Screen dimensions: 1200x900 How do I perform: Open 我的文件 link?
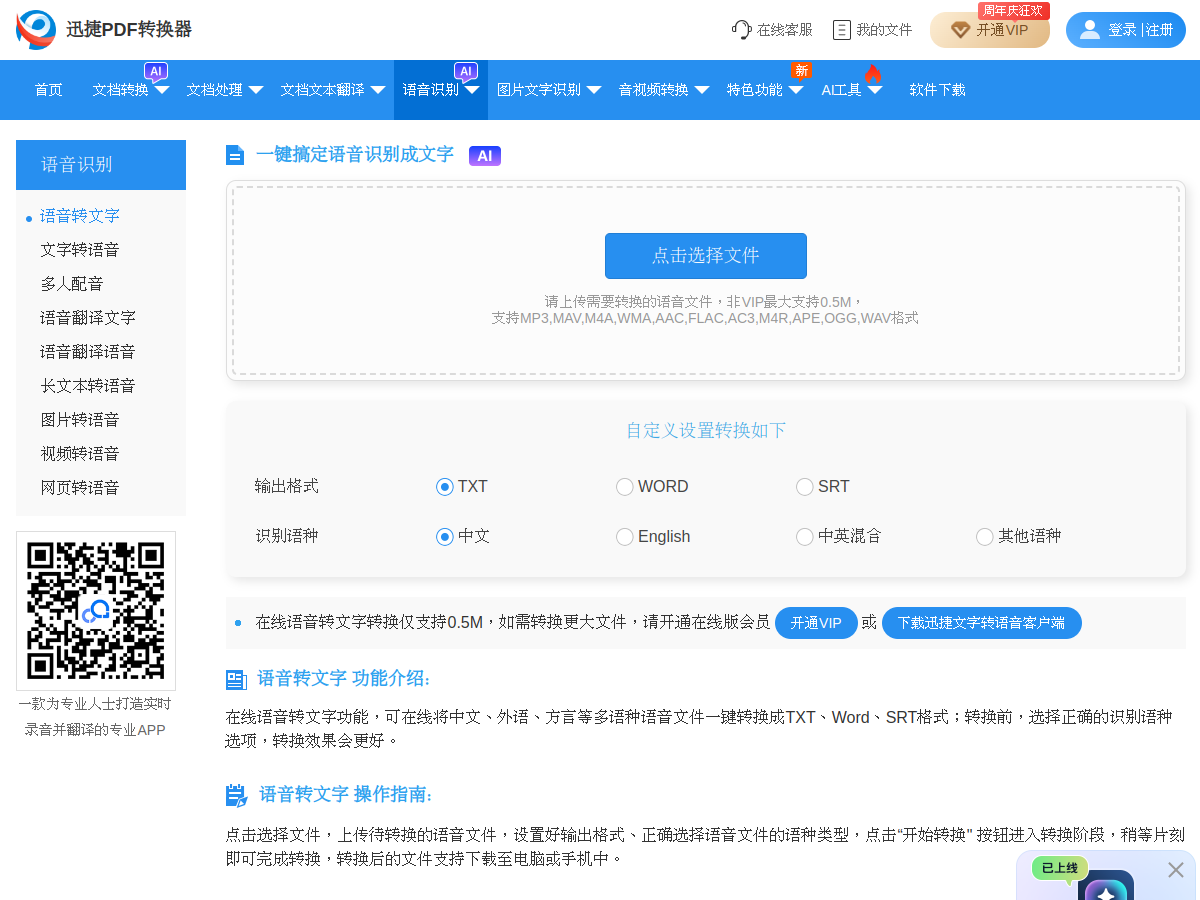(x=885, y=30)
